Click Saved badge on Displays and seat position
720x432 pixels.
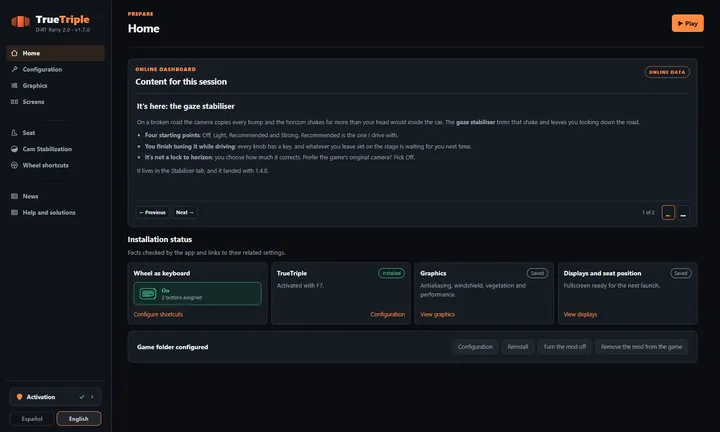pyautogui.click(x=681, y=273)
